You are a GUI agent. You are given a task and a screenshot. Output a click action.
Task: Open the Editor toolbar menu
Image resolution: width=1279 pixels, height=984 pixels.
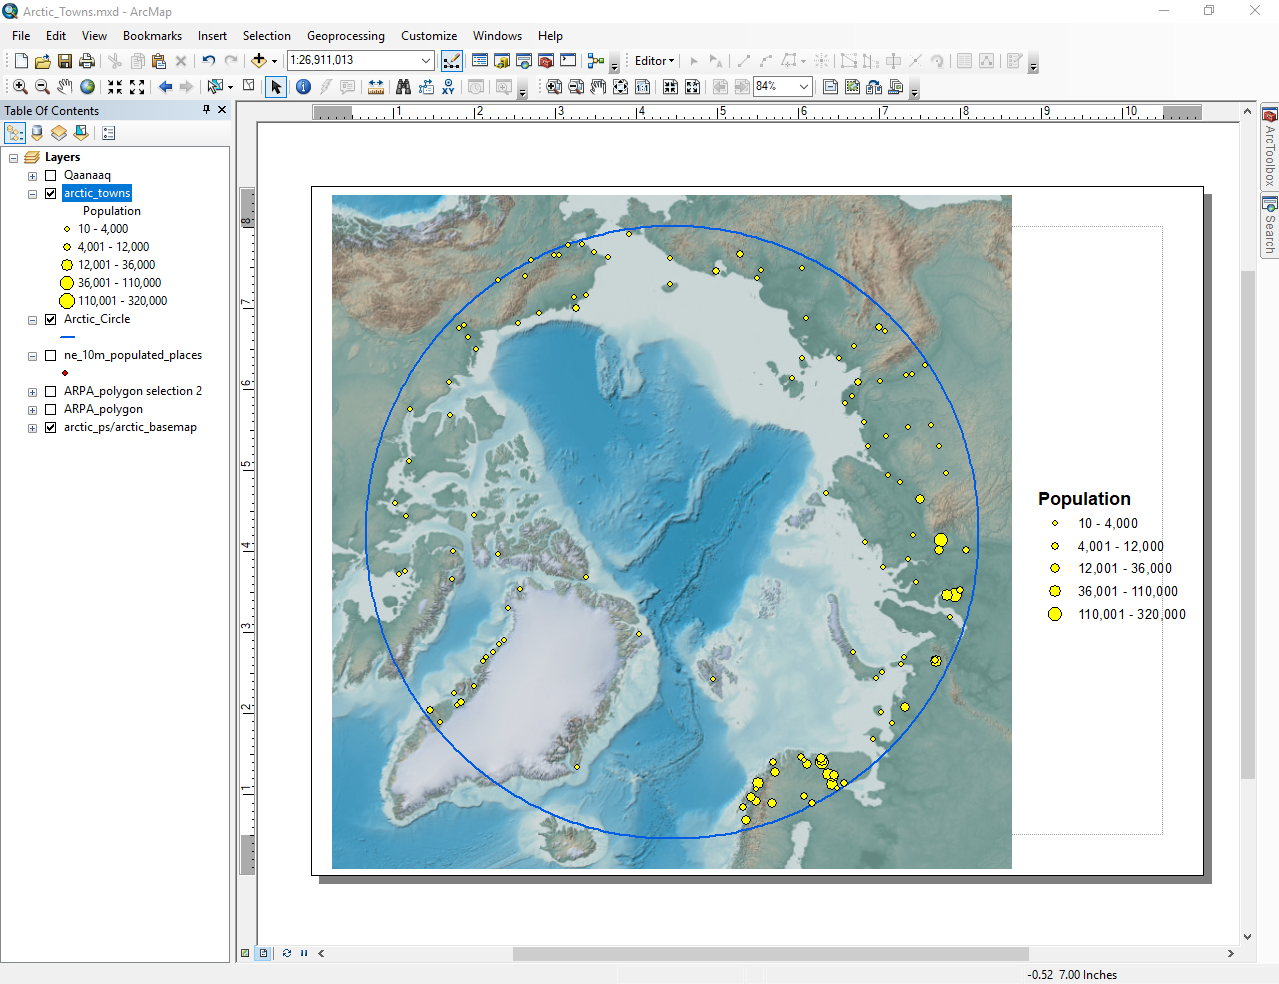pos(654,61)
